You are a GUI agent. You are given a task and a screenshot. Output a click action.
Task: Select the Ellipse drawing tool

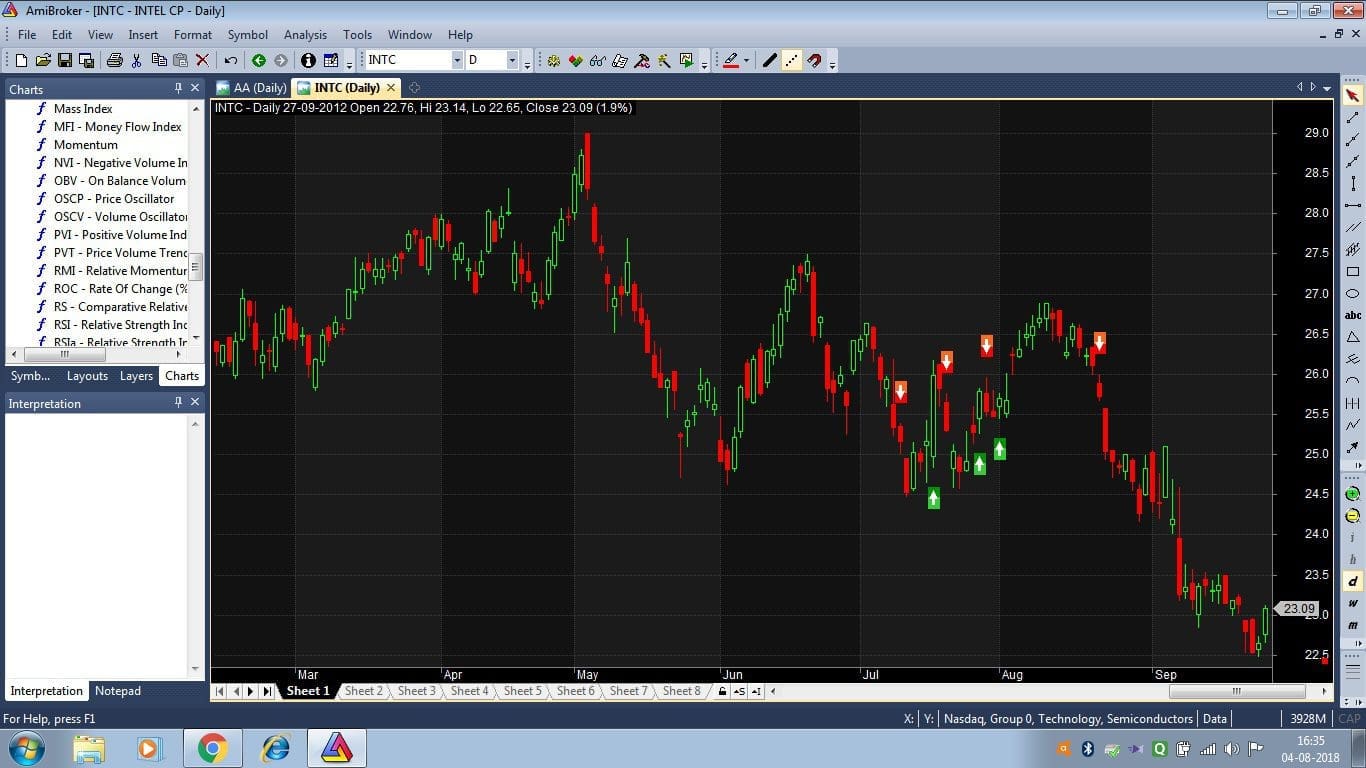tap(1352, 293)
